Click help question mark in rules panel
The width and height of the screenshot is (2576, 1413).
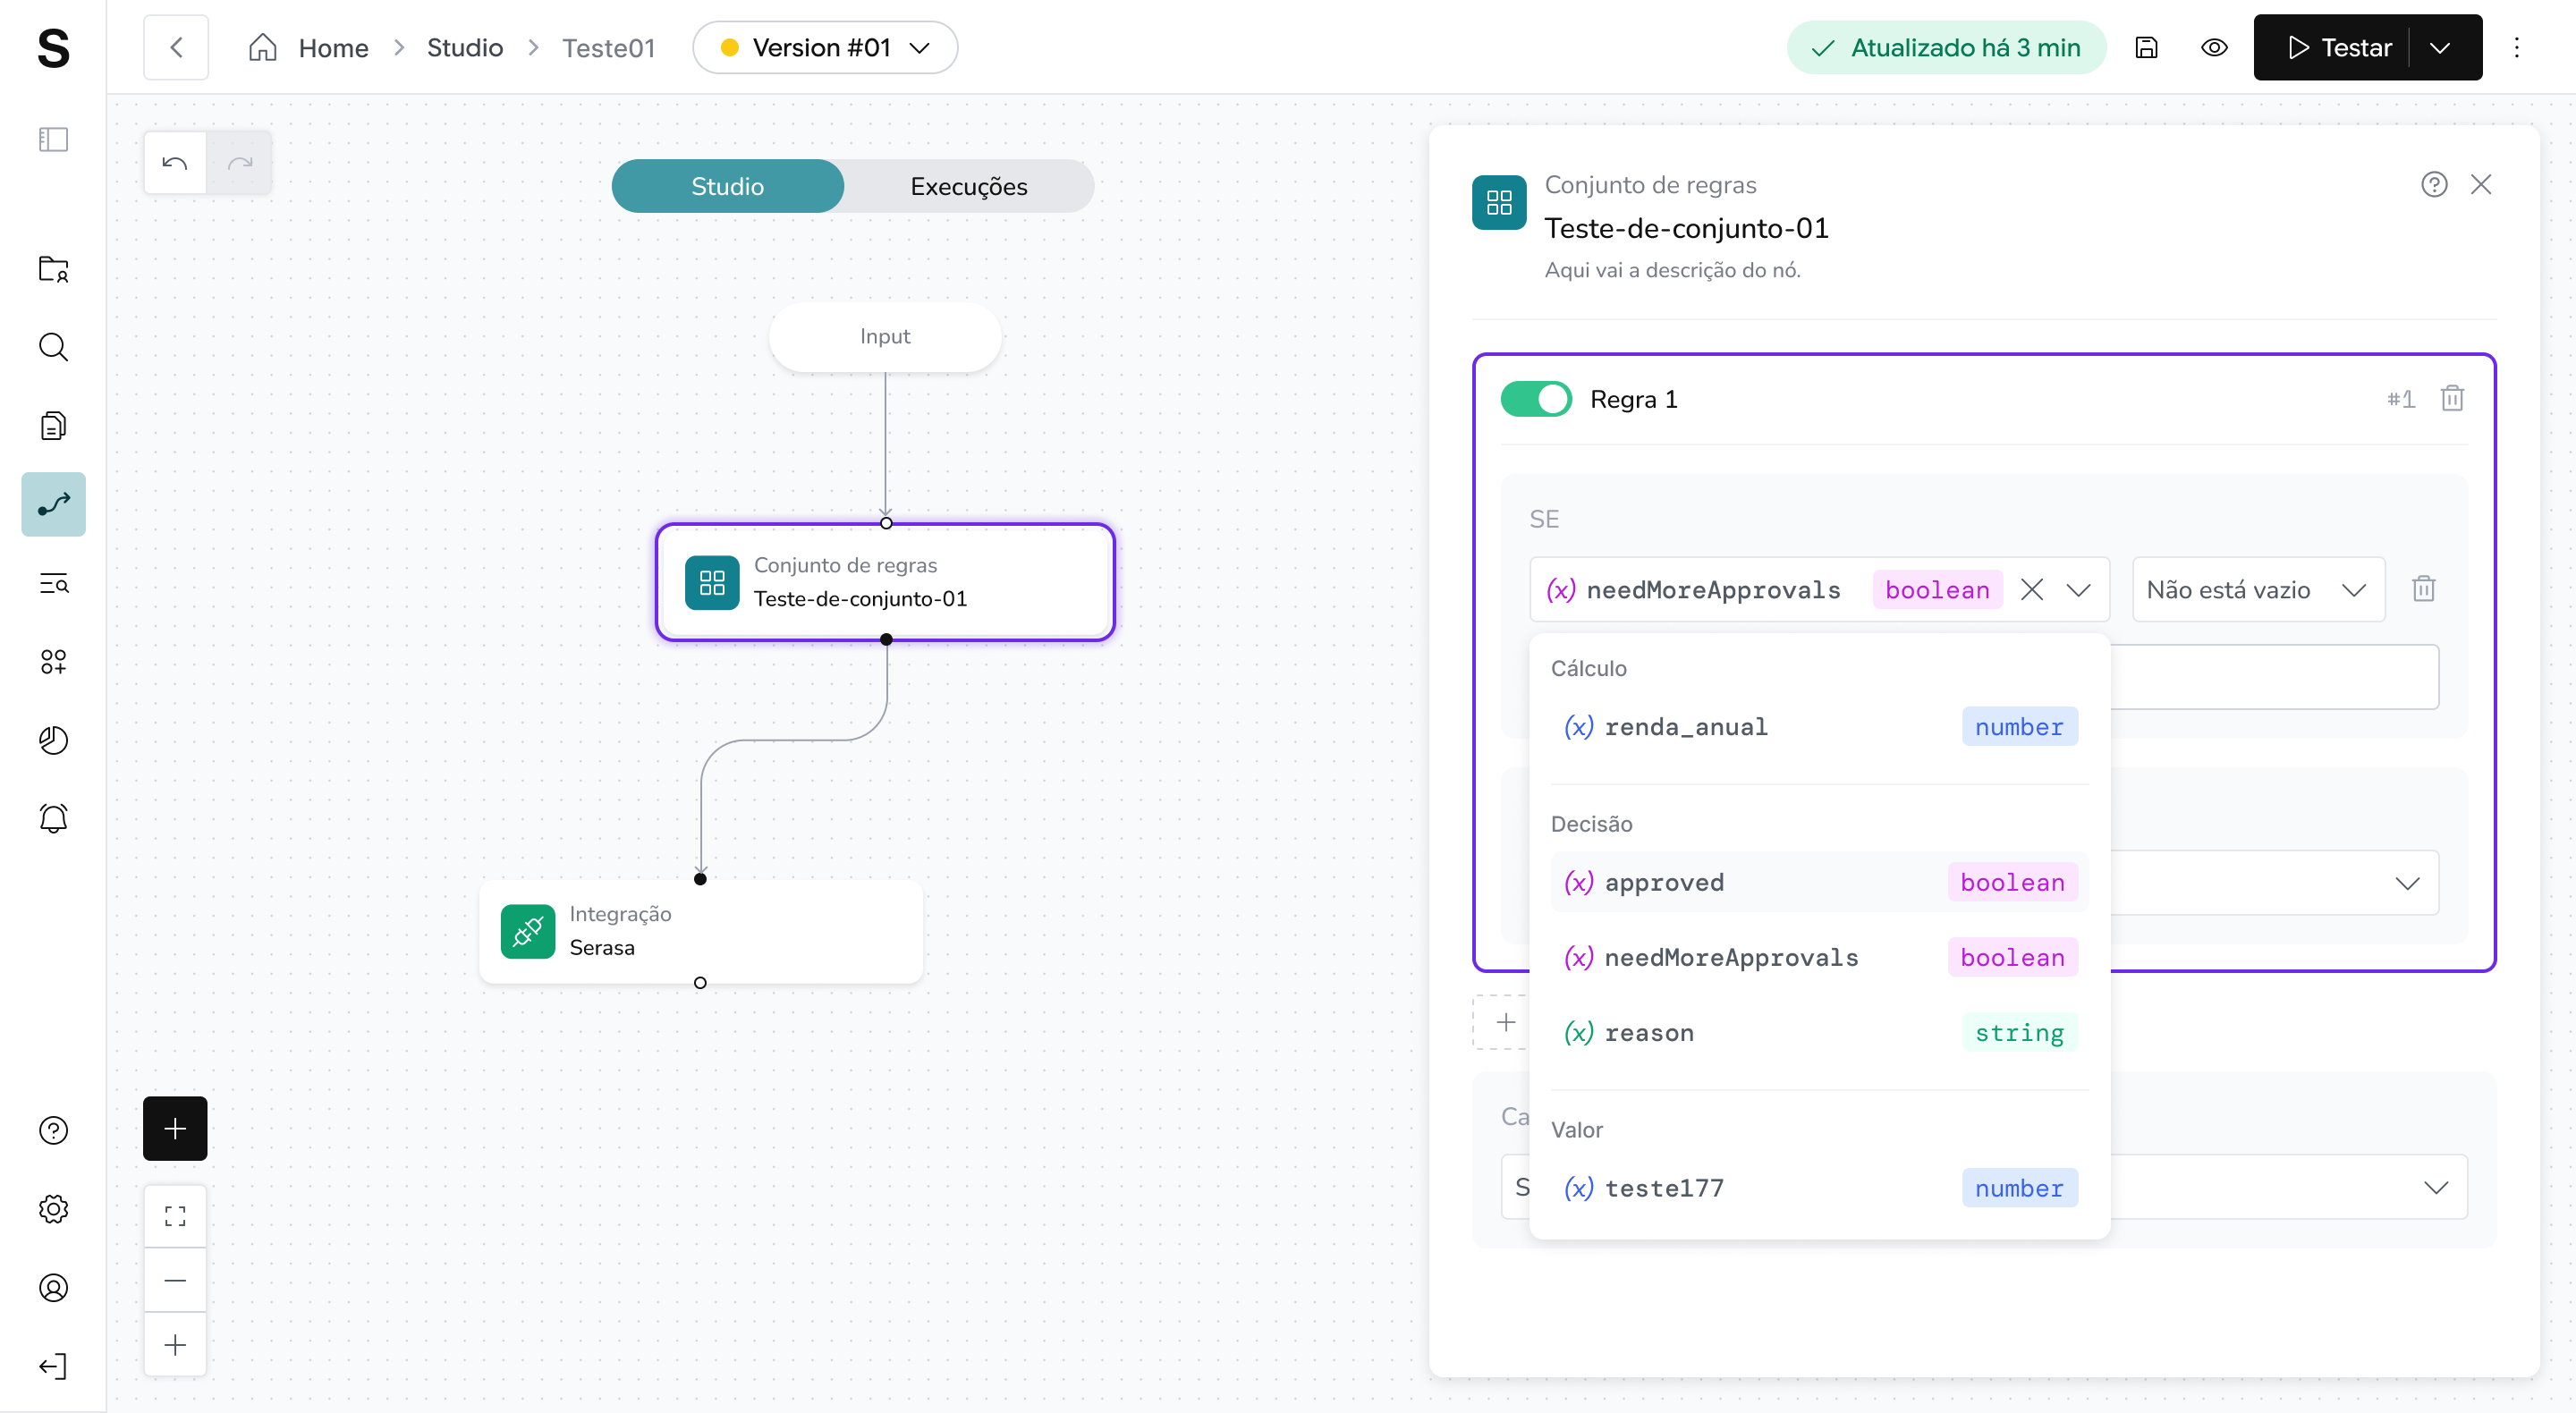pos(2433,185)
